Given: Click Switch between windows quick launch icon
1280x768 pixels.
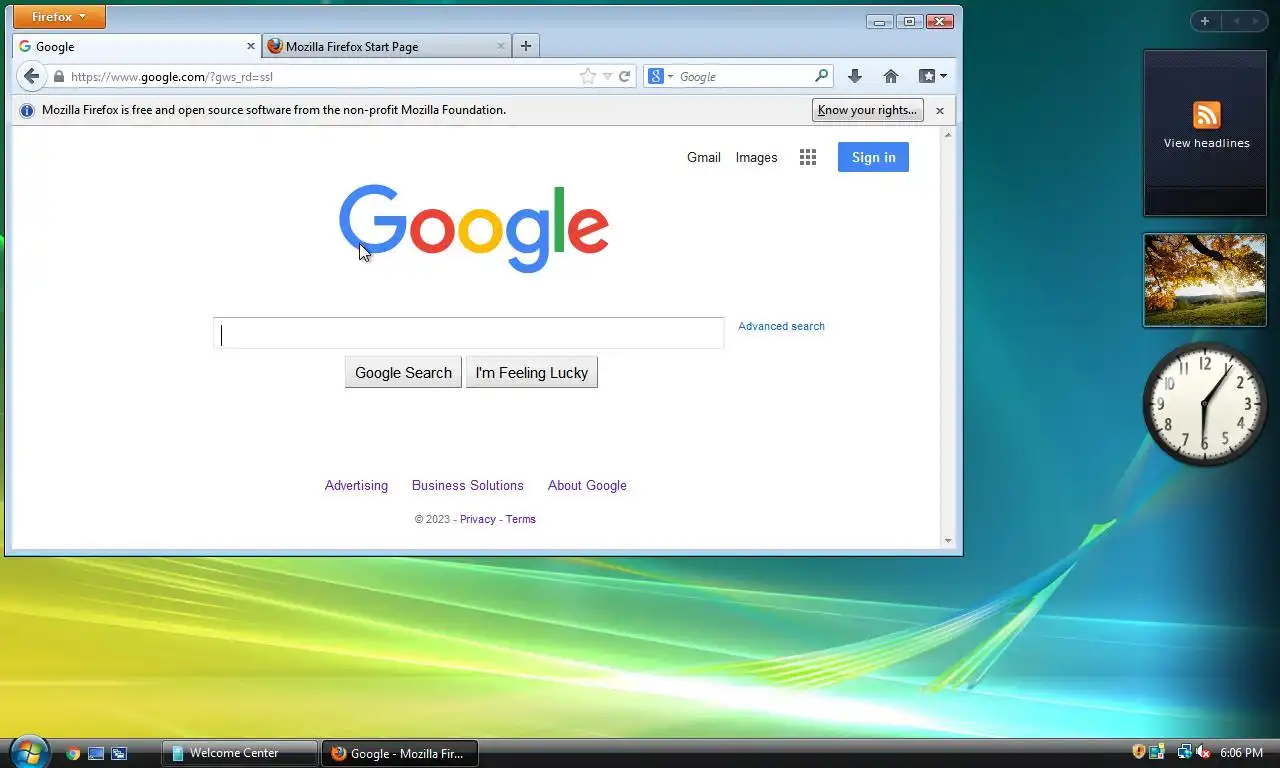Looking at the screenshot, I should [x=119, y=753].
